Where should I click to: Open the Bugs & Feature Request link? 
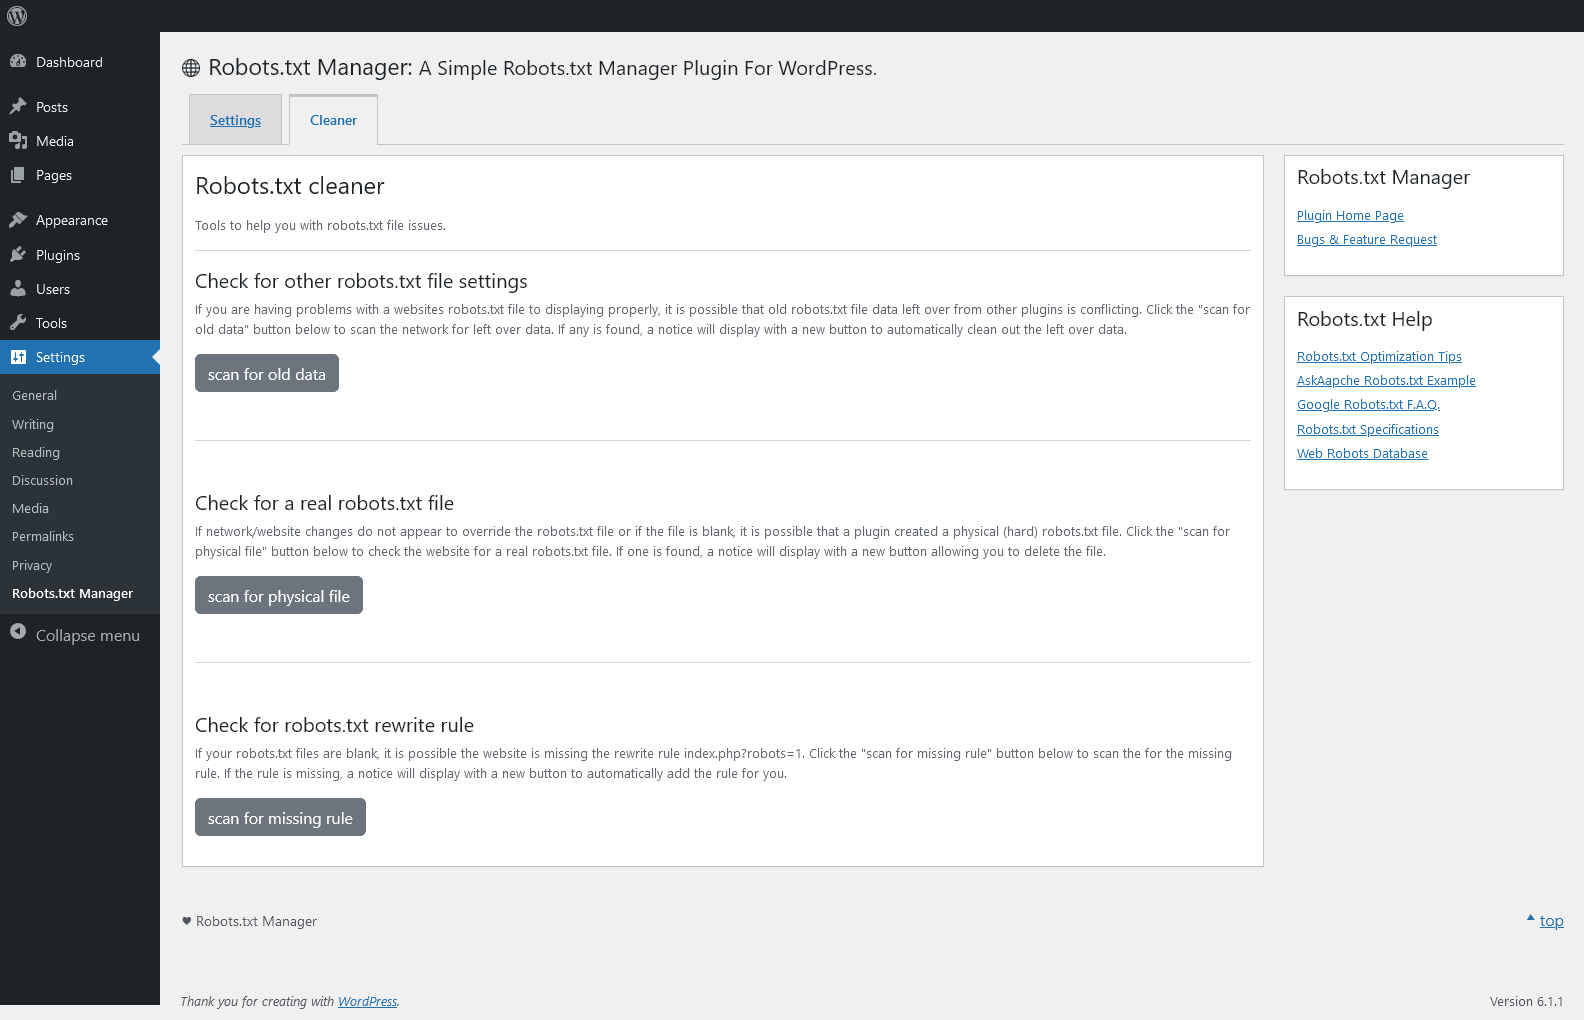(x=1367, y=239)
